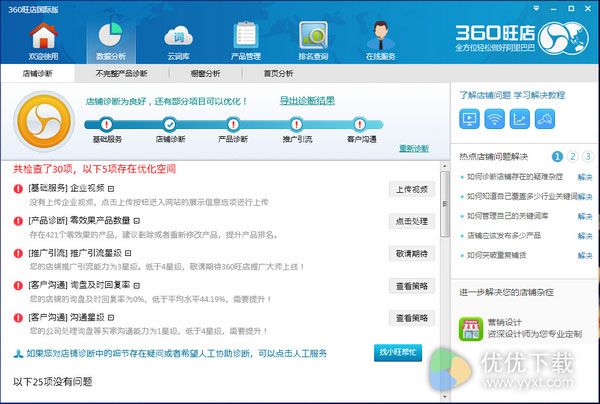This screenshot has height=404, width=600.
Task: Click the 导出诊断结果 link
Action: (307, 101)
